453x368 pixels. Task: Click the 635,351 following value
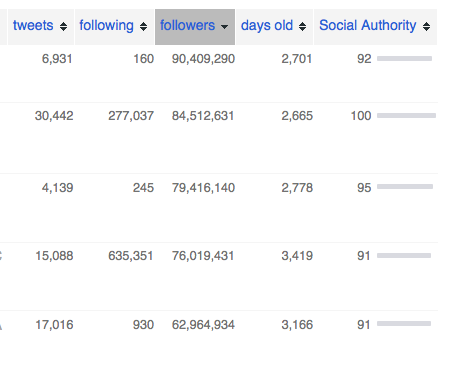[131, 256]
